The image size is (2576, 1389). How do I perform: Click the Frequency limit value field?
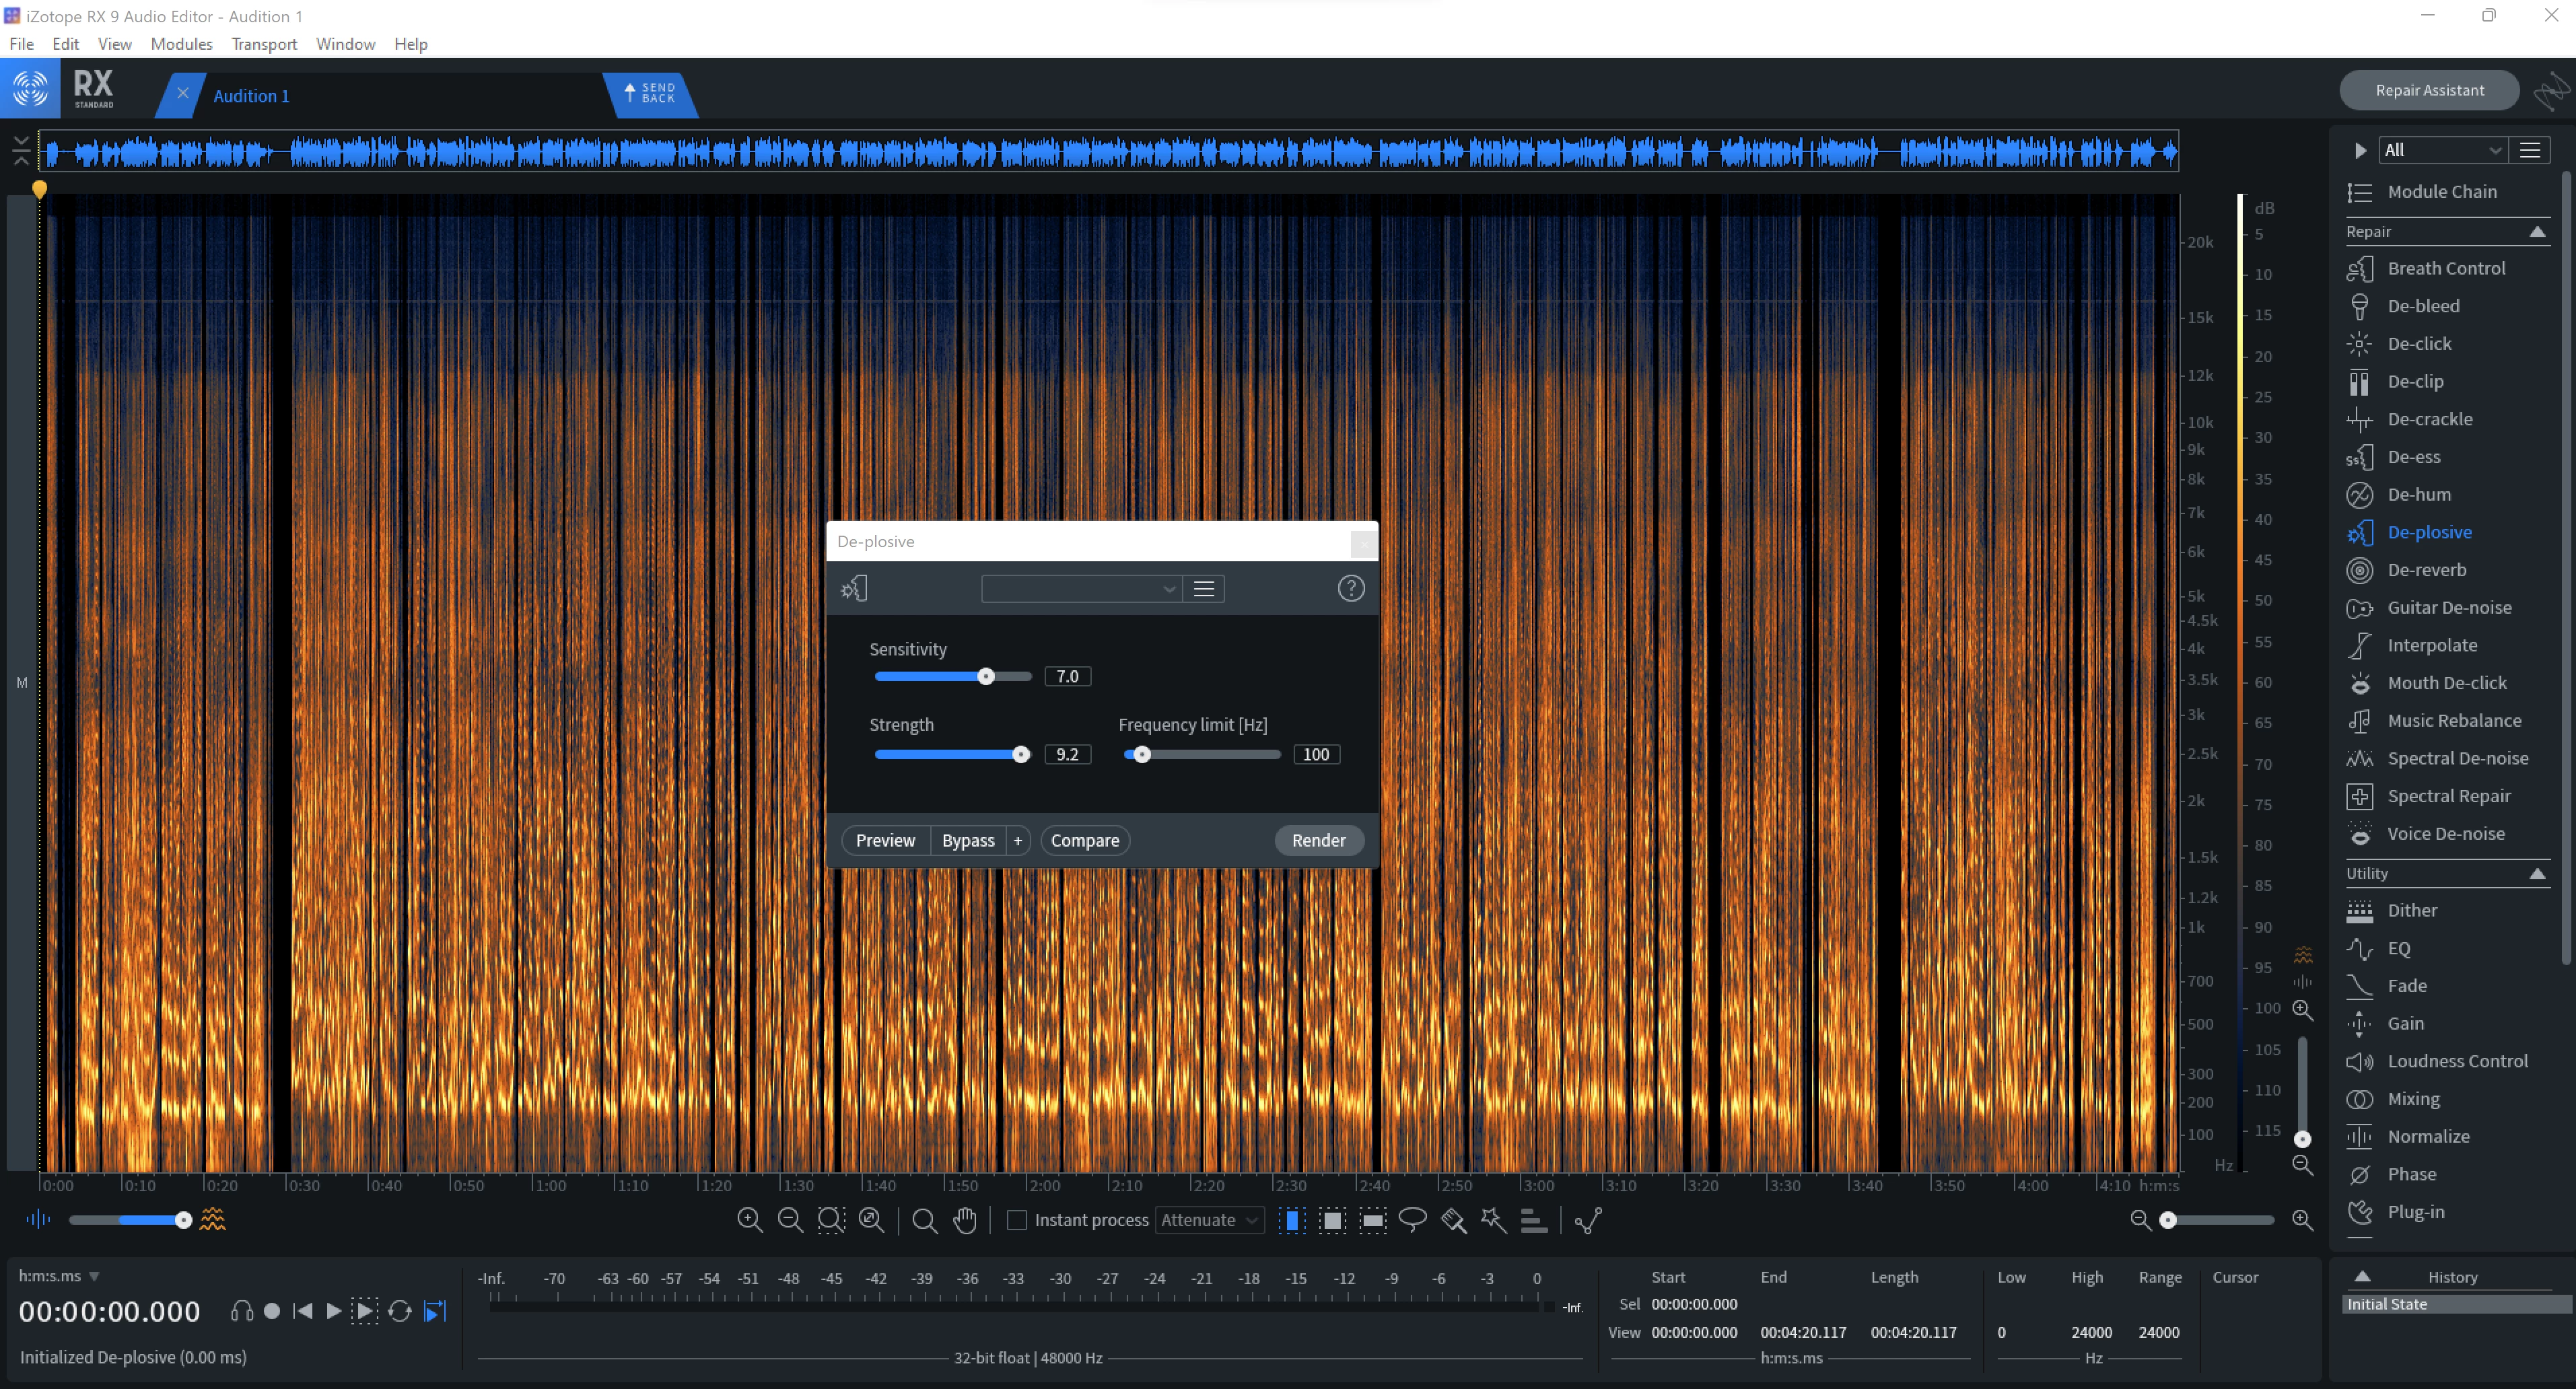(1315, 754)
